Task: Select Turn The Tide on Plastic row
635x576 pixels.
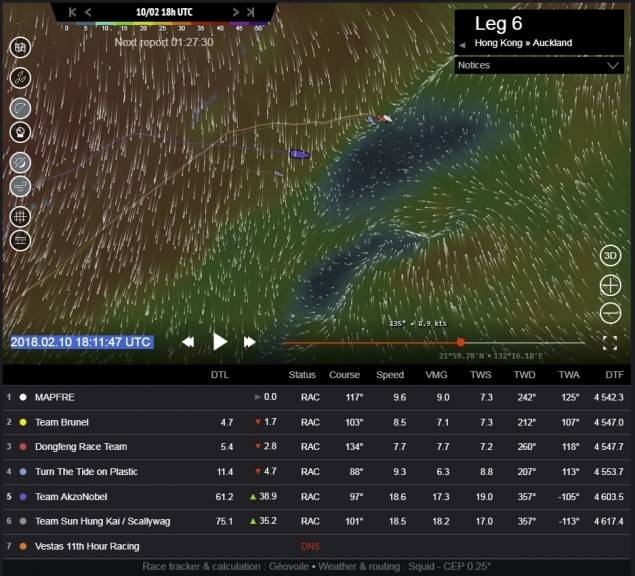Action: click(317, 472)
